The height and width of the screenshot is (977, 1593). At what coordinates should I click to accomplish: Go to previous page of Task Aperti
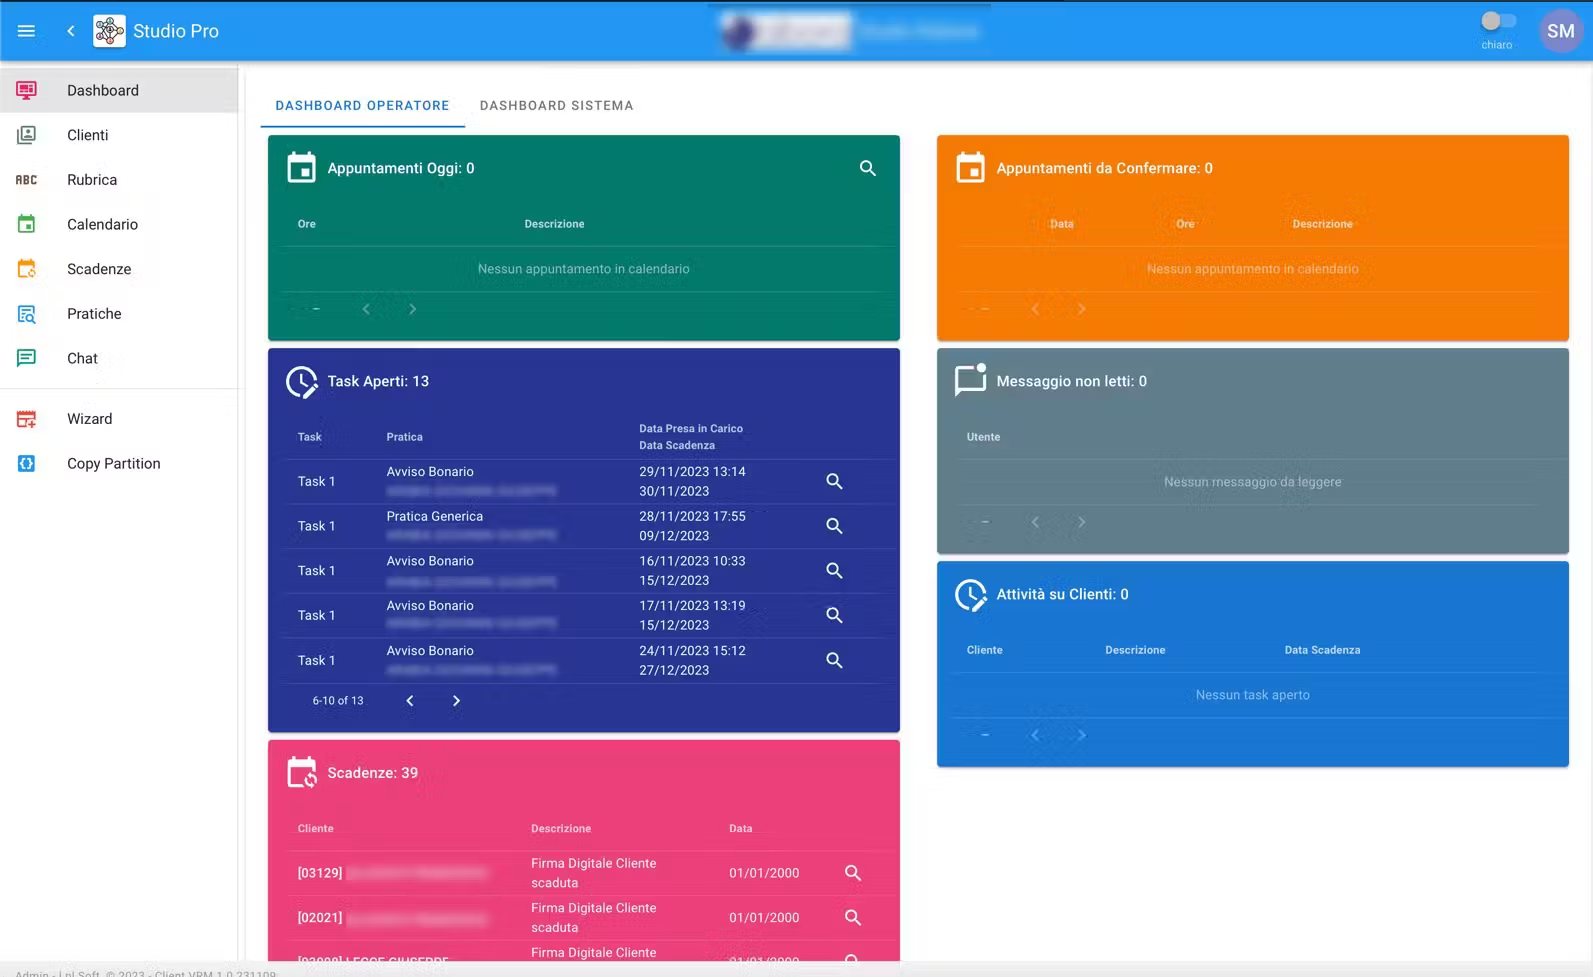pyautogui.click(x=410, y=701)
